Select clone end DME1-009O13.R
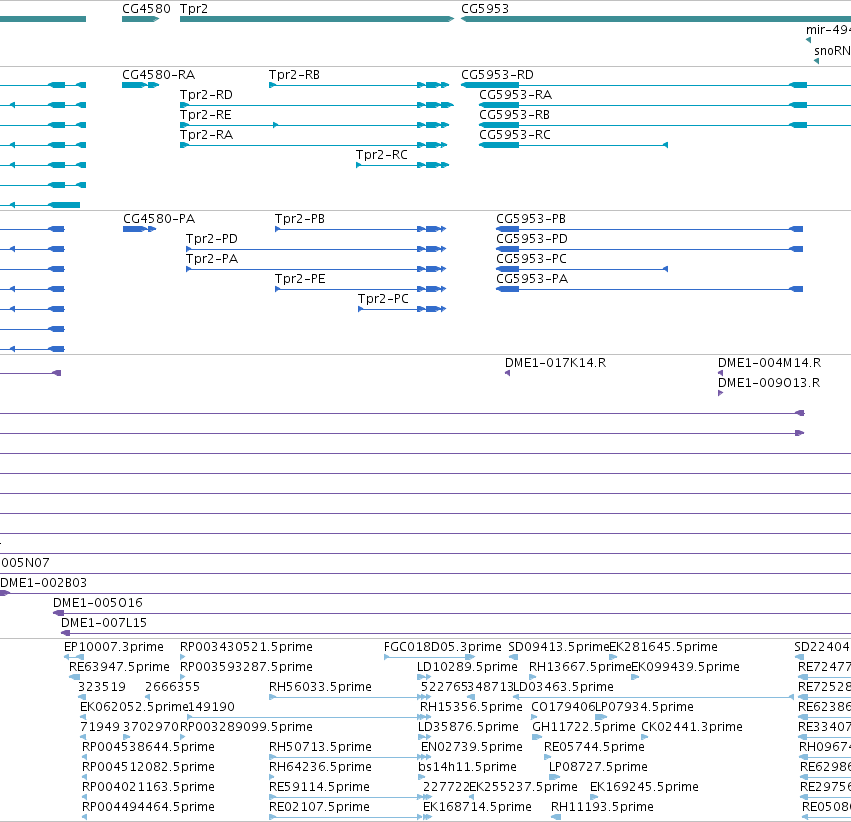 pos(769,383)
